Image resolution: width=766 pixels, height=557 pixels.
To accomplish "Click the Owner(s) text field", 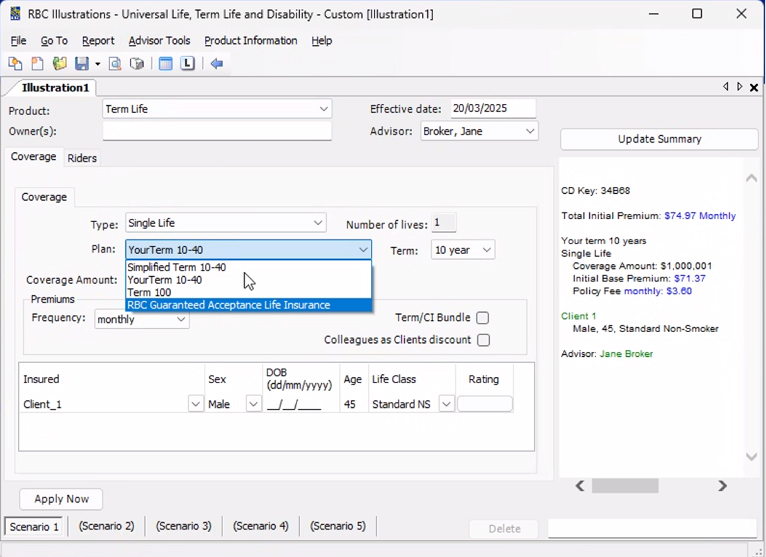I will point(217,131).
